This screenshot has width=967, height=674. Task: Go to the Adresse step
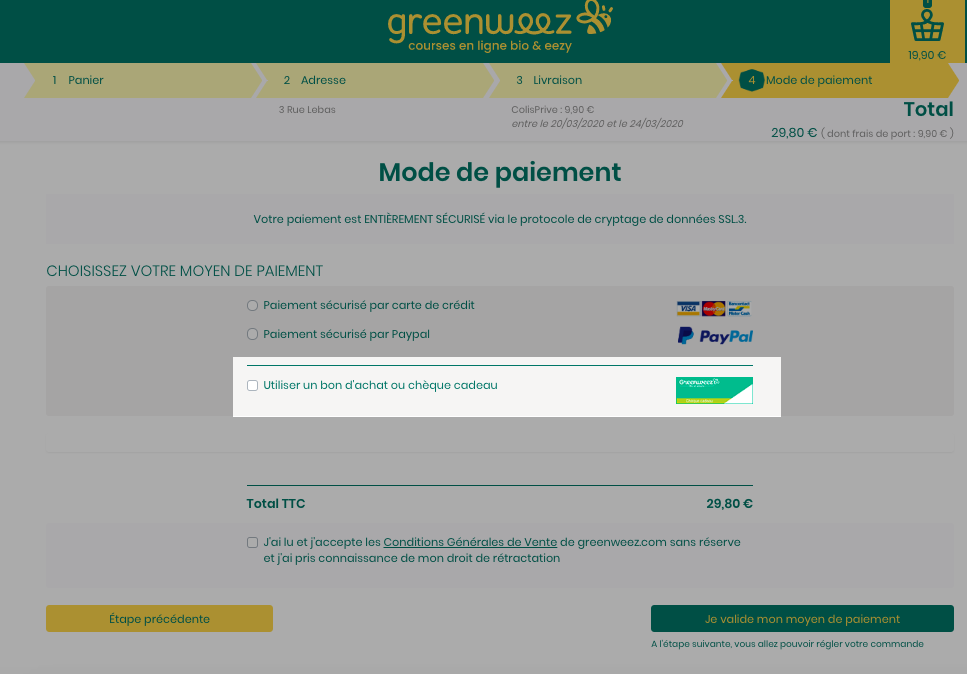click(375, 80)
